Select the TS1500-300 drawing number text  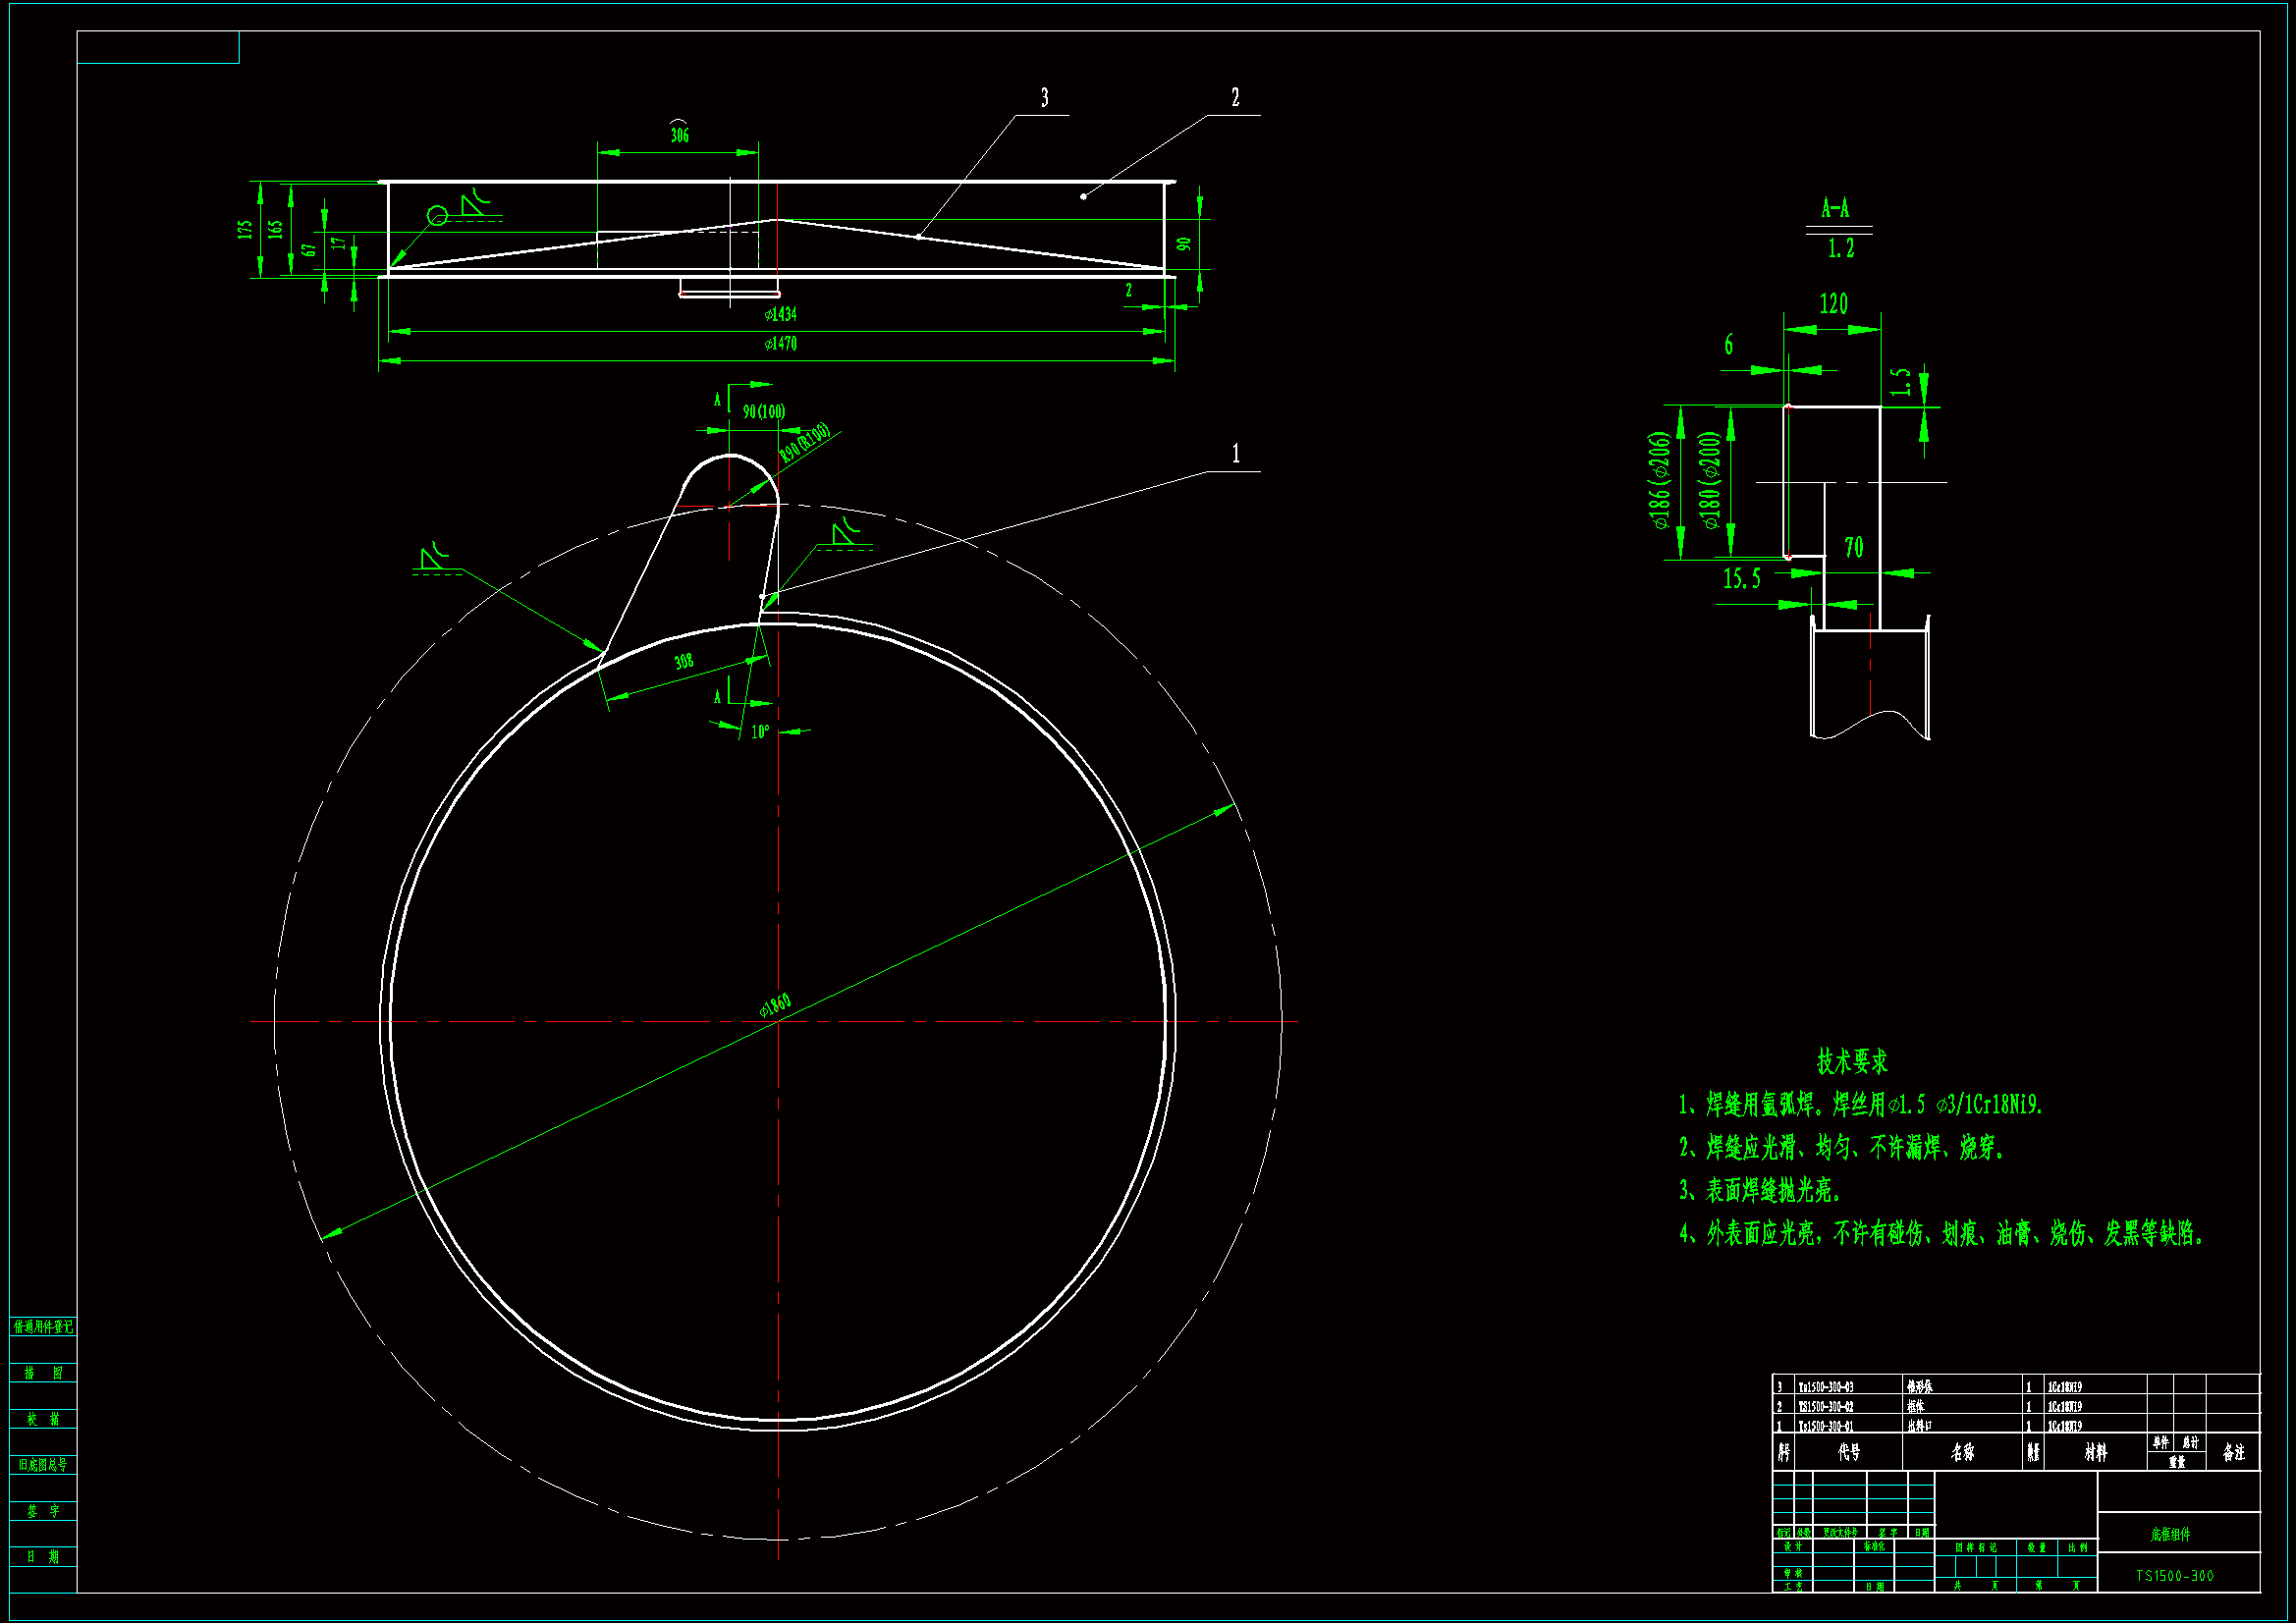[x=2175, y=1576]
